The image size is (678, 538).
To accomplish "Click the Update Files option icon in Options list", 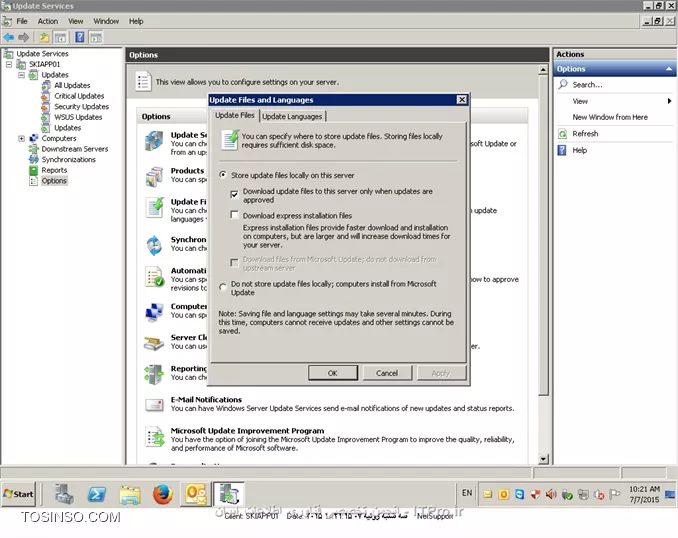I will coord(154,208).
